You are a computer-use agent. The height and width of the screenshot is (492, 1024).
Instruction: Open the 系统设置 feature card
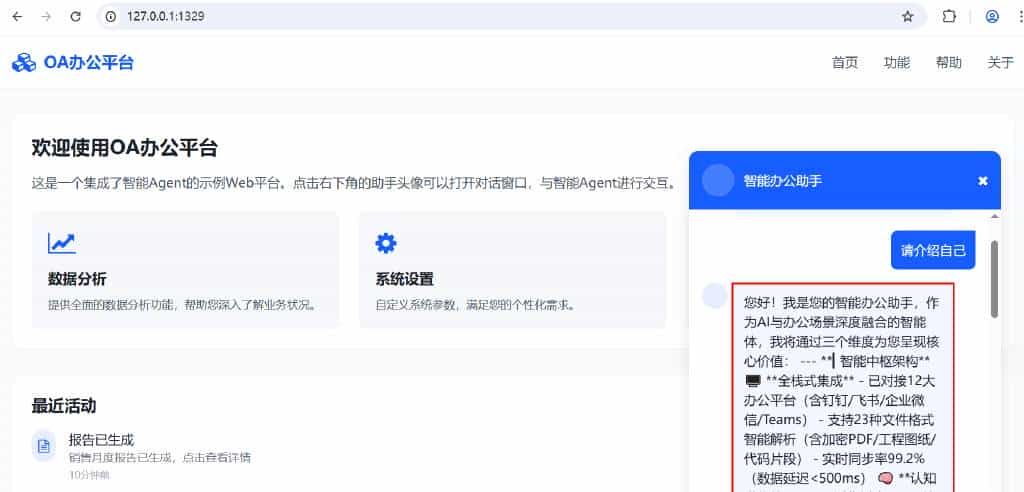(x=513, y=269)
